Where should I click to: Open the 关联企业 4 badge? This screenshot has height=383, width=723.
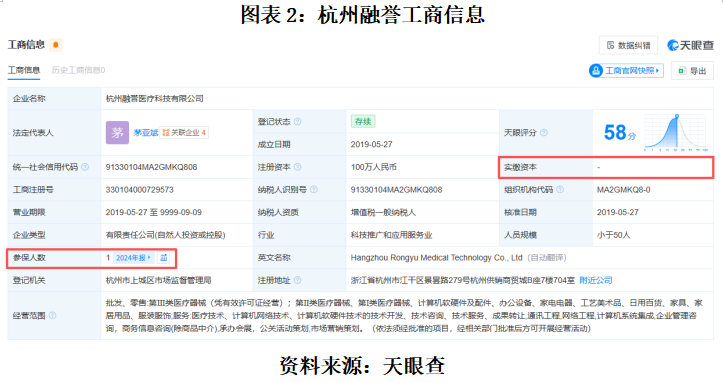tap(184, 133)
